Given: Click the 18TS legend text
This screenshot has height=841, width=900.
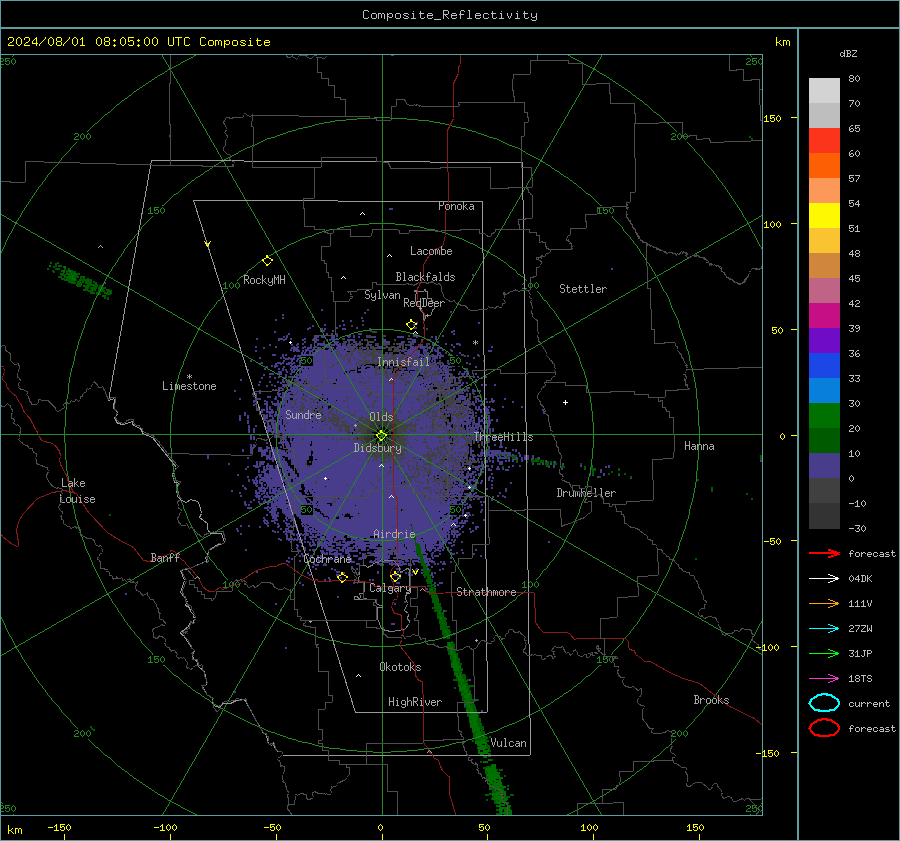Looking at the screenshot, I should [860, 679].
